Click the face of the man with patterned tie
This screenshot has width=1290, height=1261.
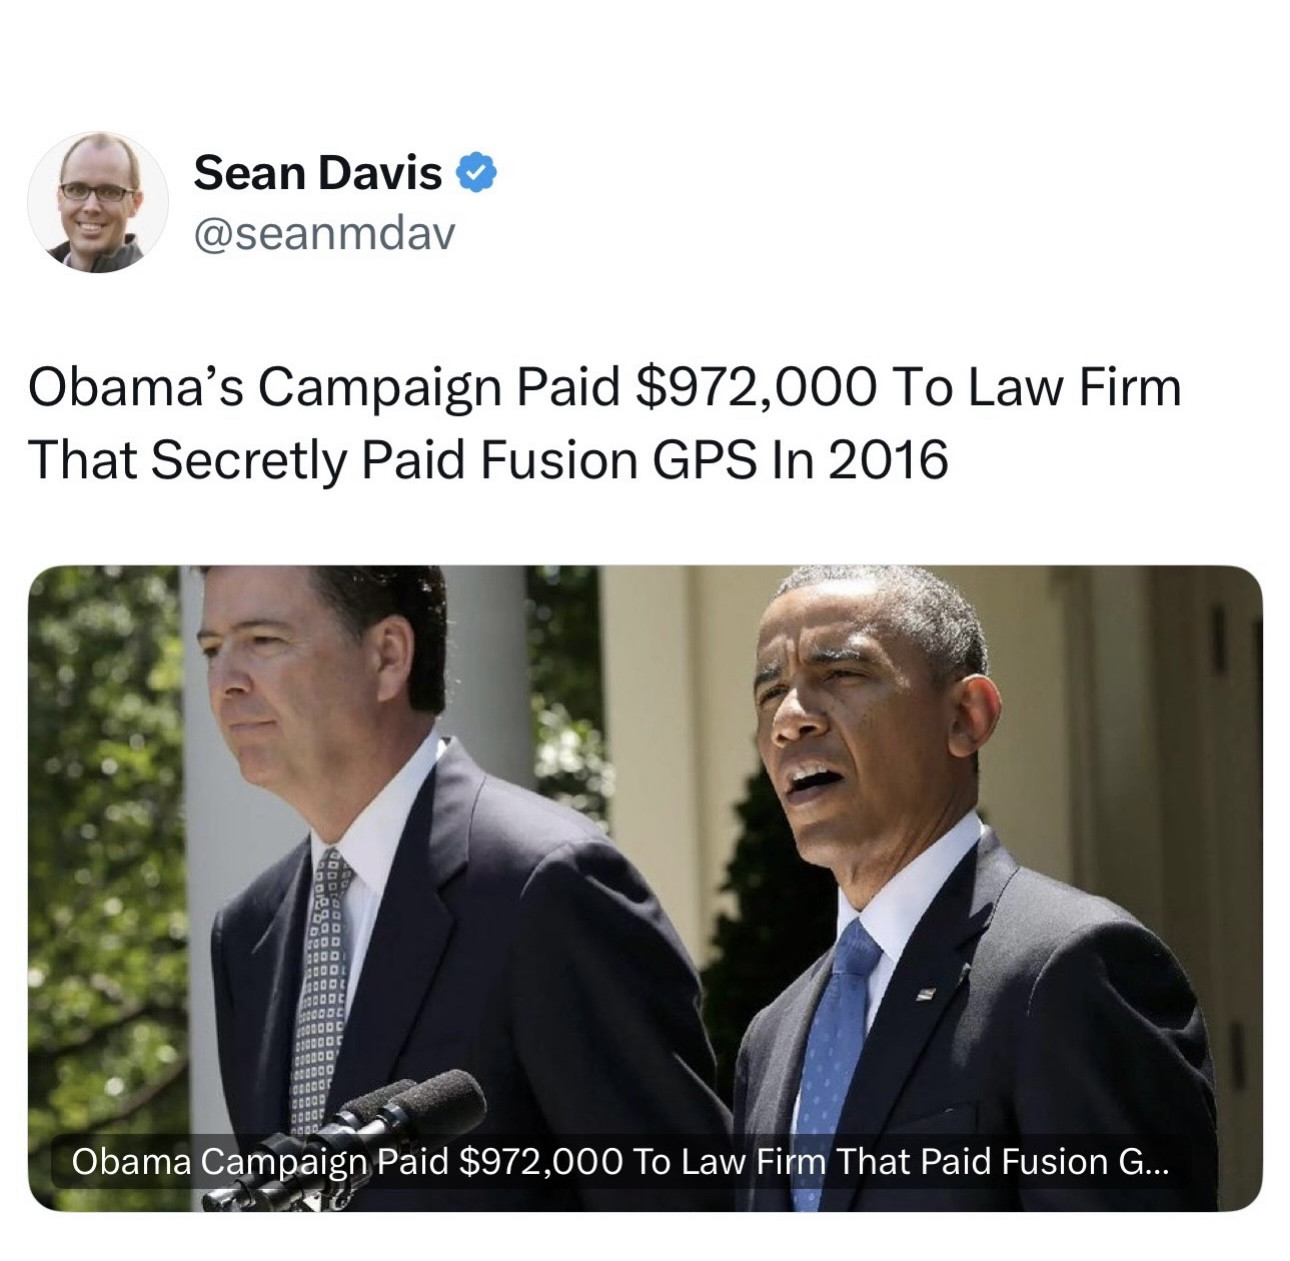300,690
